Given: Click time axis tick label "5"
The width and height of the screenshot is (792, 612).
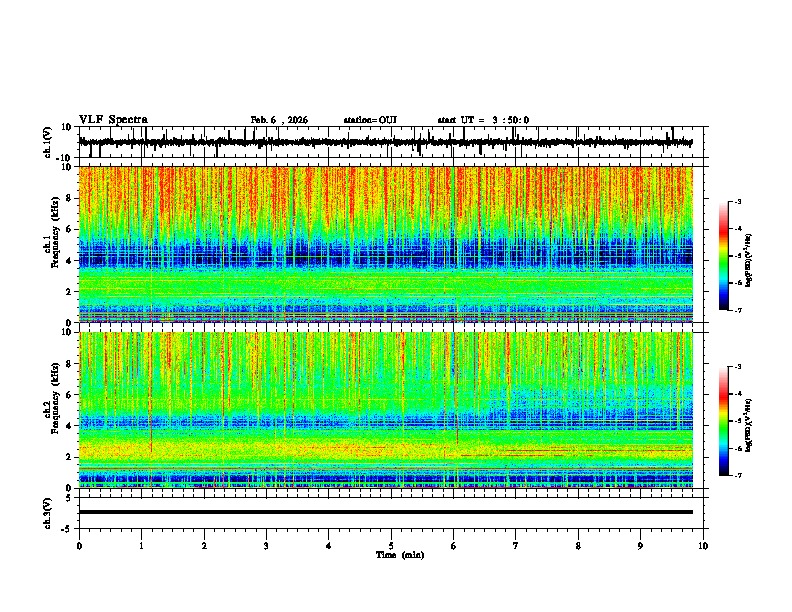Looking at the screenshot, I should [391, 546].
